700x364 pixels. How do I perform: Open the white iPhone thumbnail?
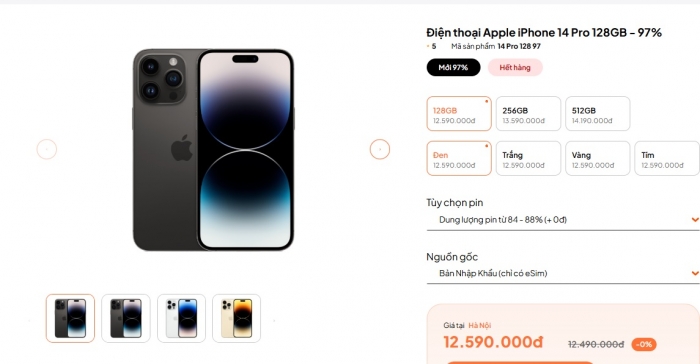pos(181,318)
